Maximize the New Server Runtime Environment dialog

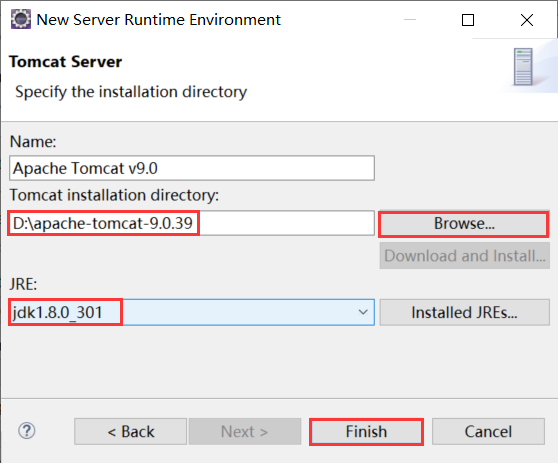(x=468, y=20)
